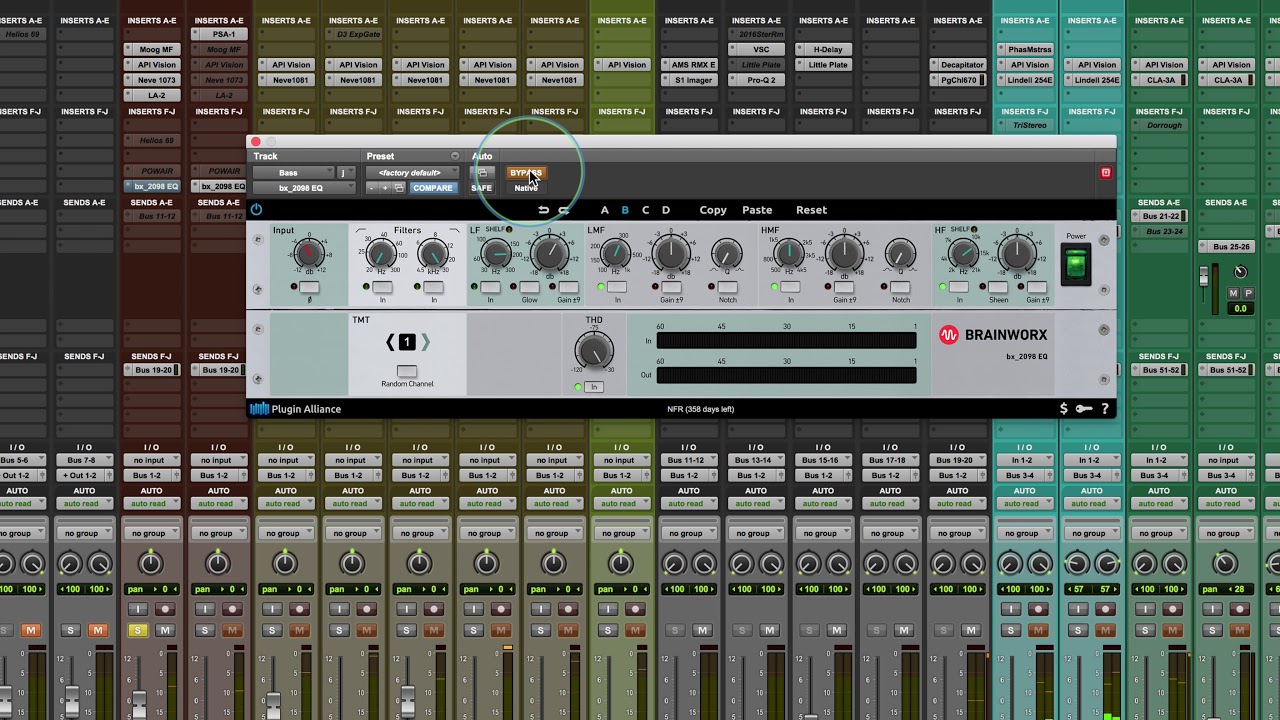Open the bx_2098 EQ plugin selector

(303, 188)
